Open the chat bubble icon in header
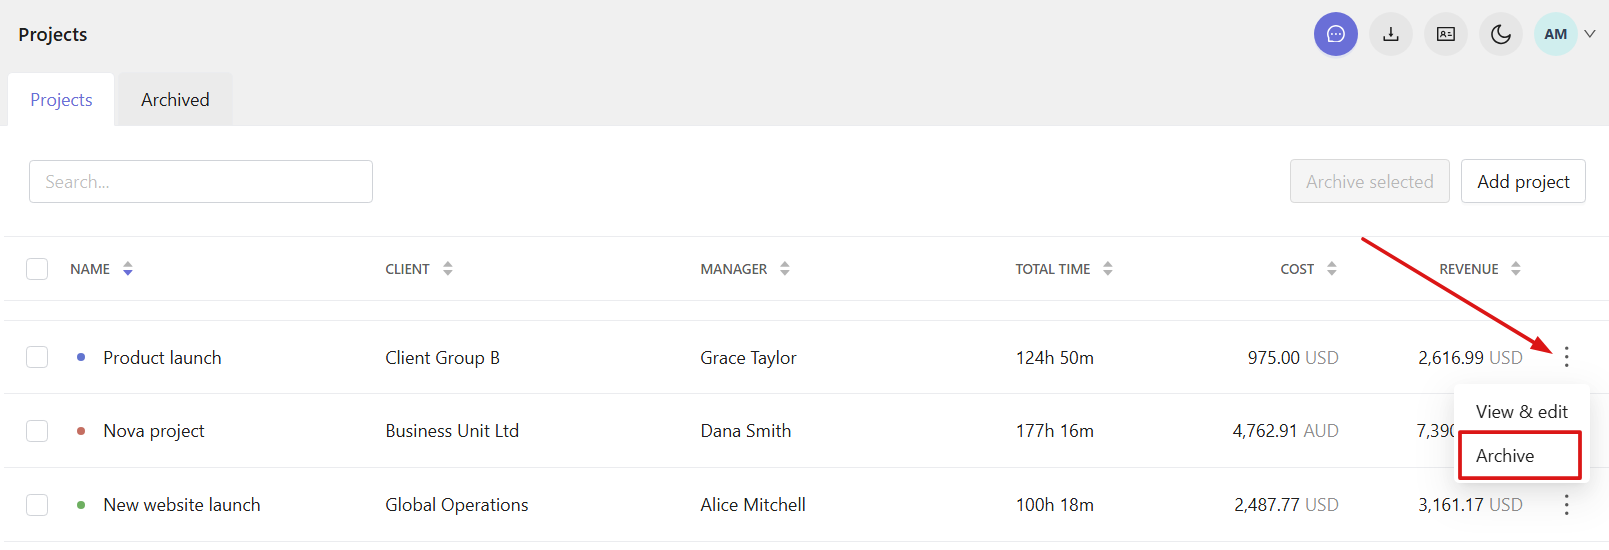 point(1335,34)
